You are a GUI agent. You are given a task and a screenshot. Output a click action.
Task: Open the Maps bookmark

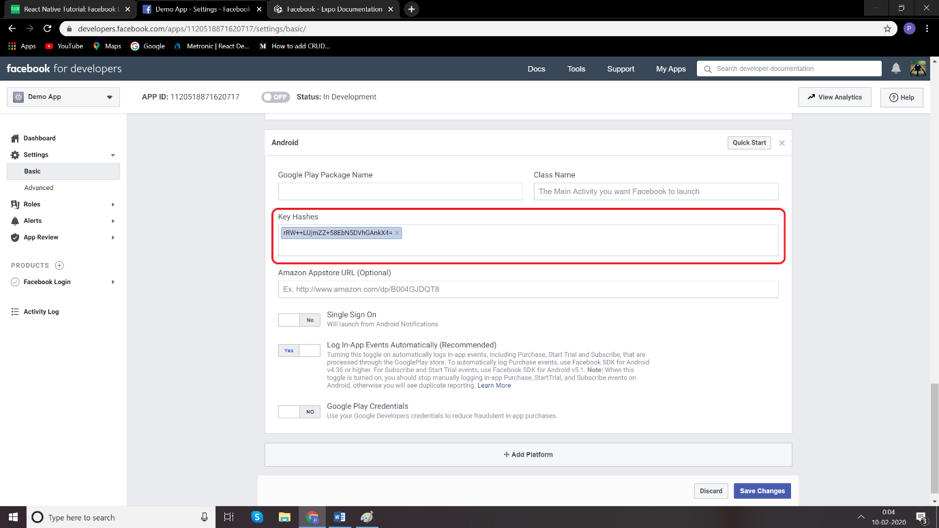107,46
